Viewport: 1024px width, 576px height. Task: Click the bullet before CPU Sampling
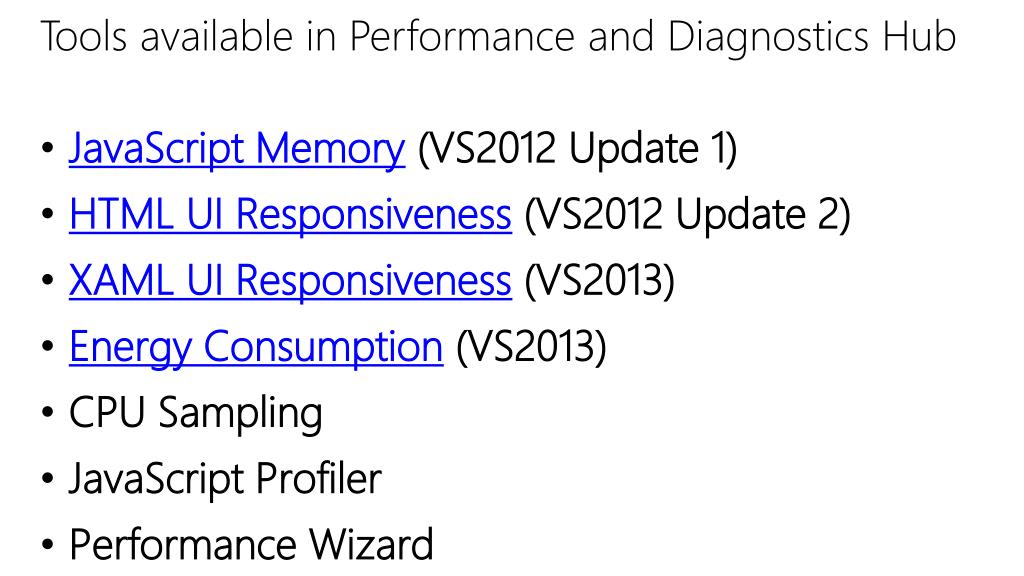[x=47, y=413]
